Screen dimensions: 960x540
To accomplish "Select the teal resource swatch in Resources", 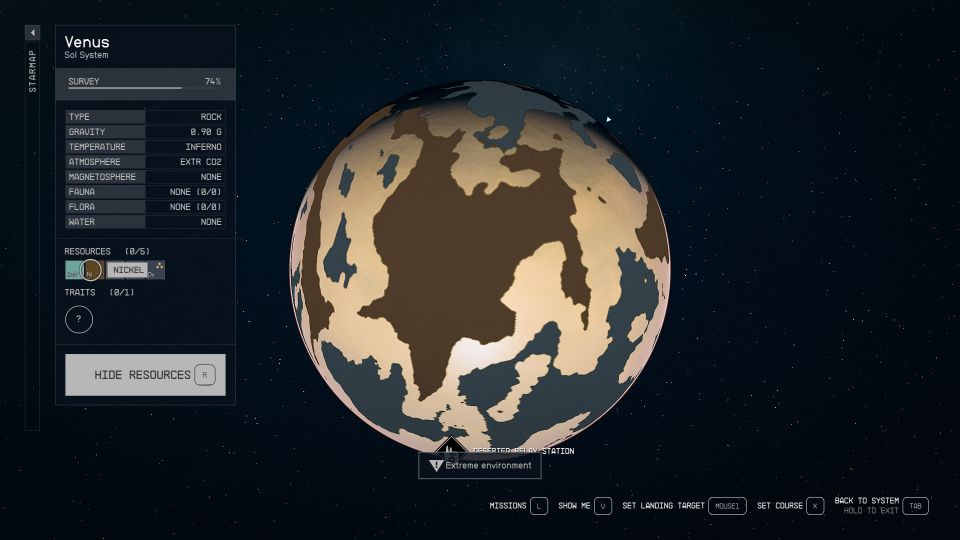I will pos(72,270).
